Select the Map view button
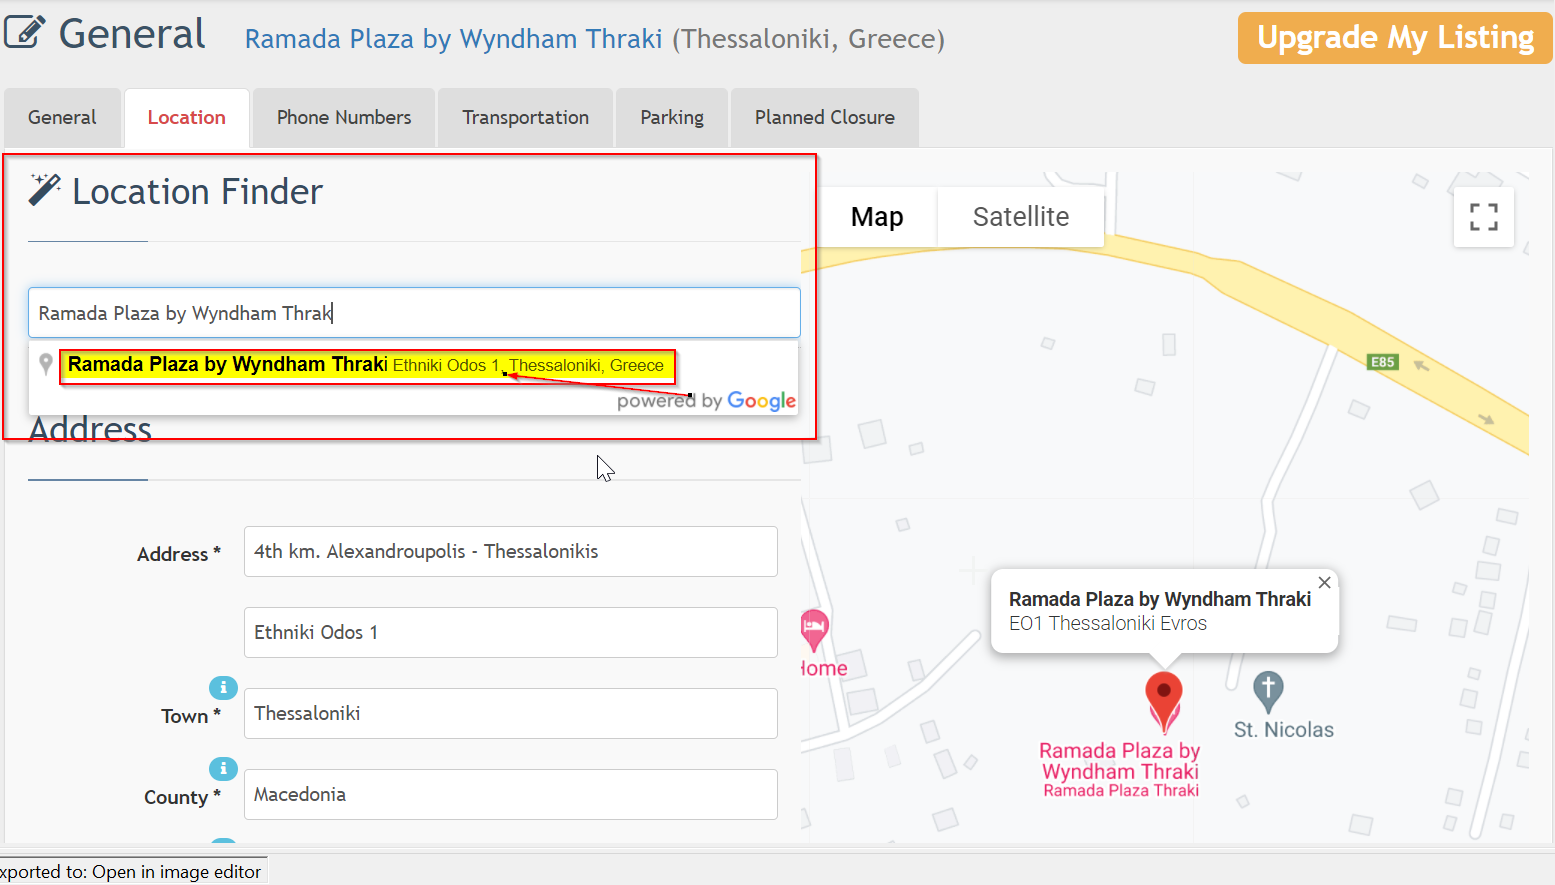The width and height of the screenshot is (1555, 885). tap(877, 217)
